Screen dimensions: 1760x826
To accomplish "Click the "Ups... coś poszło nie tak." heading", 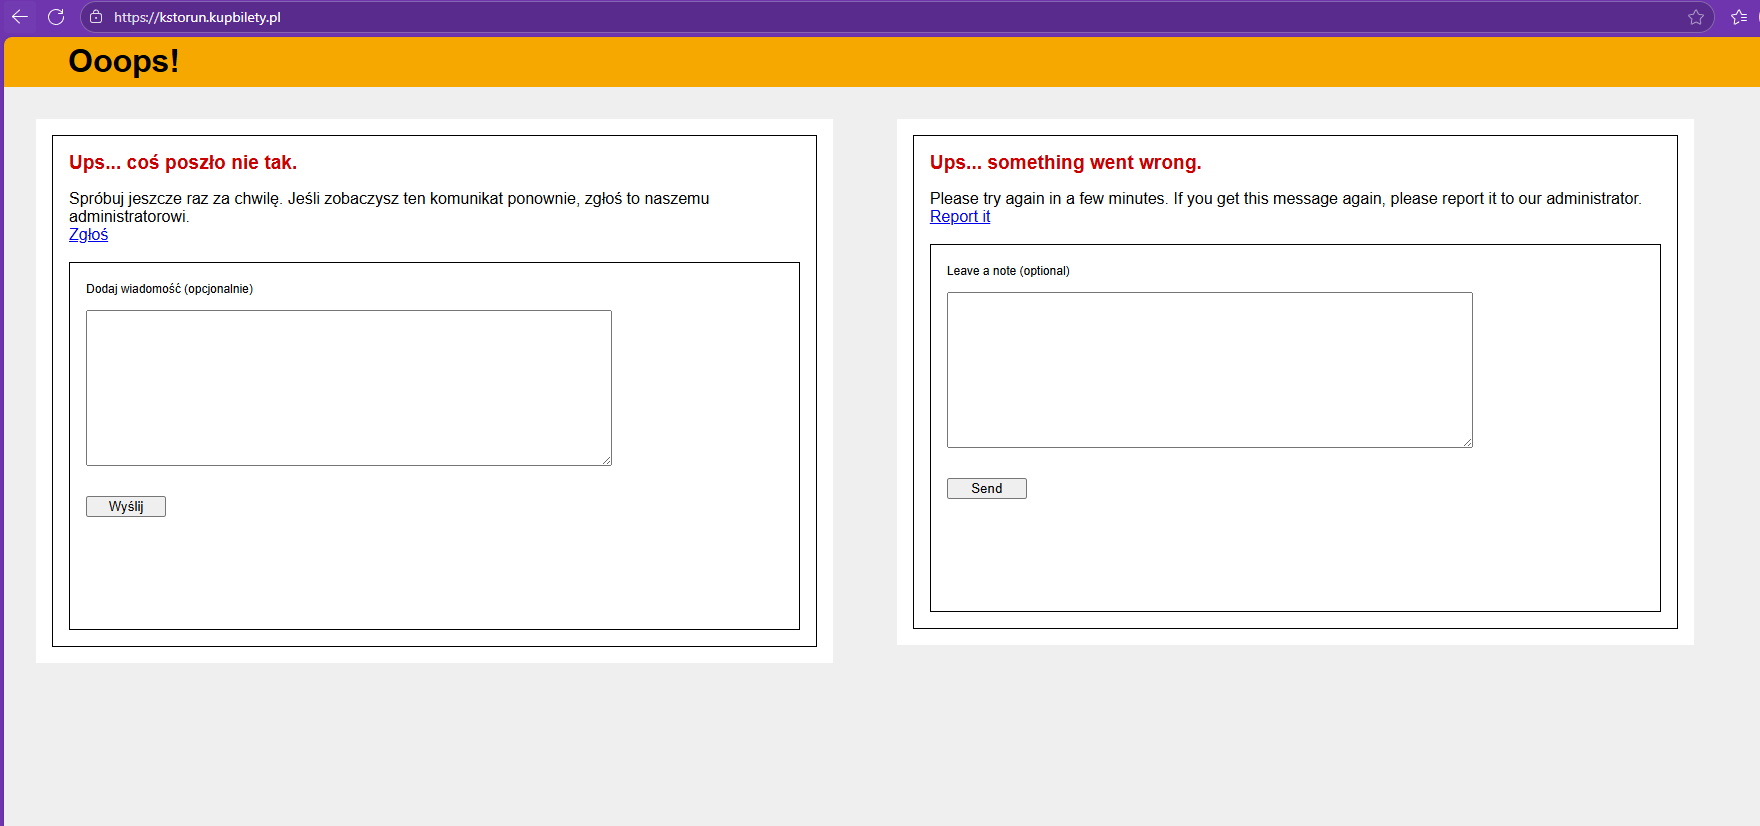I will click(x=183, y=162).
